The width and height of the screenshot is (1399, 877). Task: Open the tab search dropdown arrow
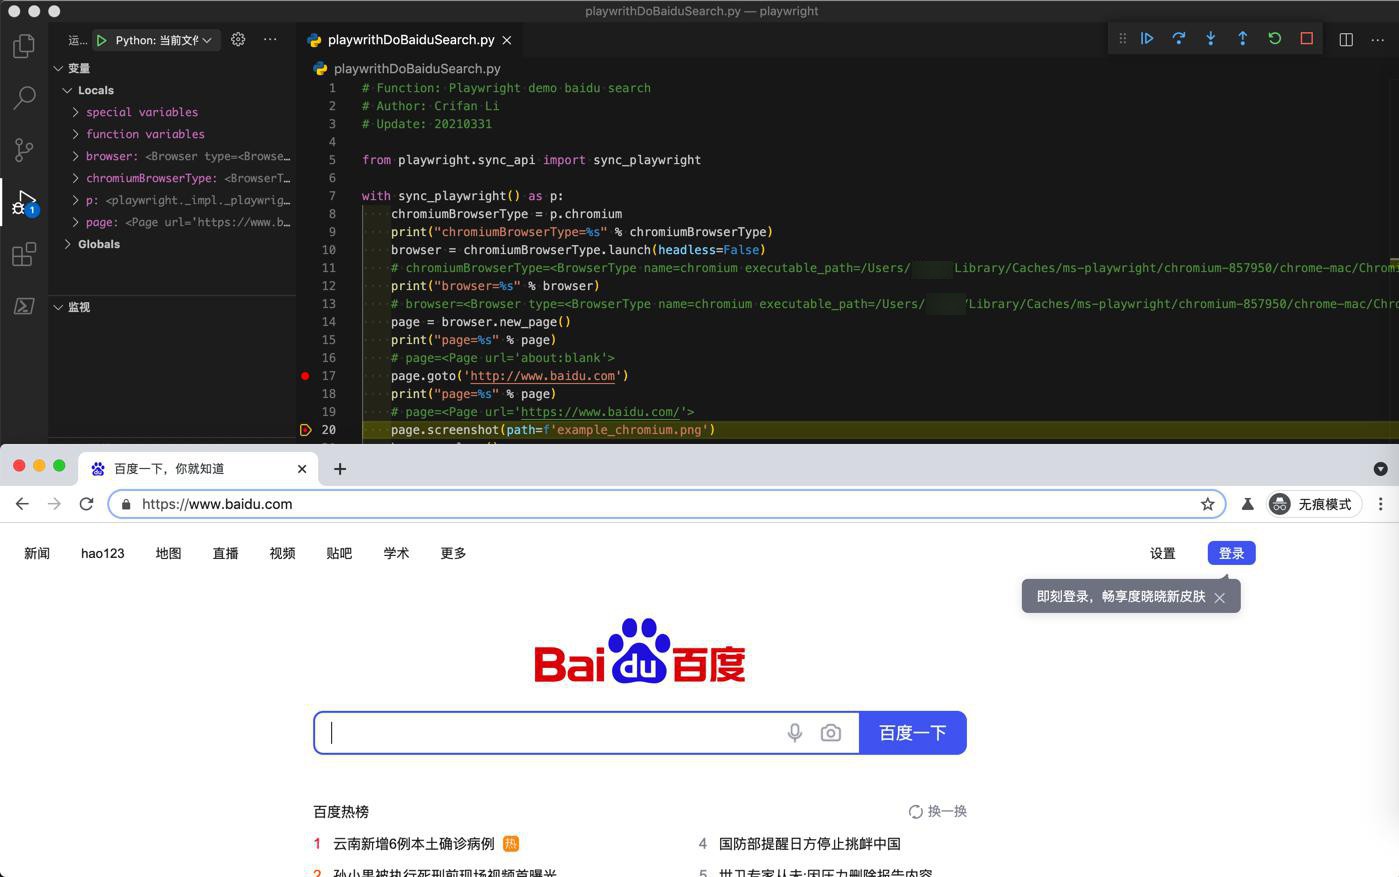(1380, 468)
